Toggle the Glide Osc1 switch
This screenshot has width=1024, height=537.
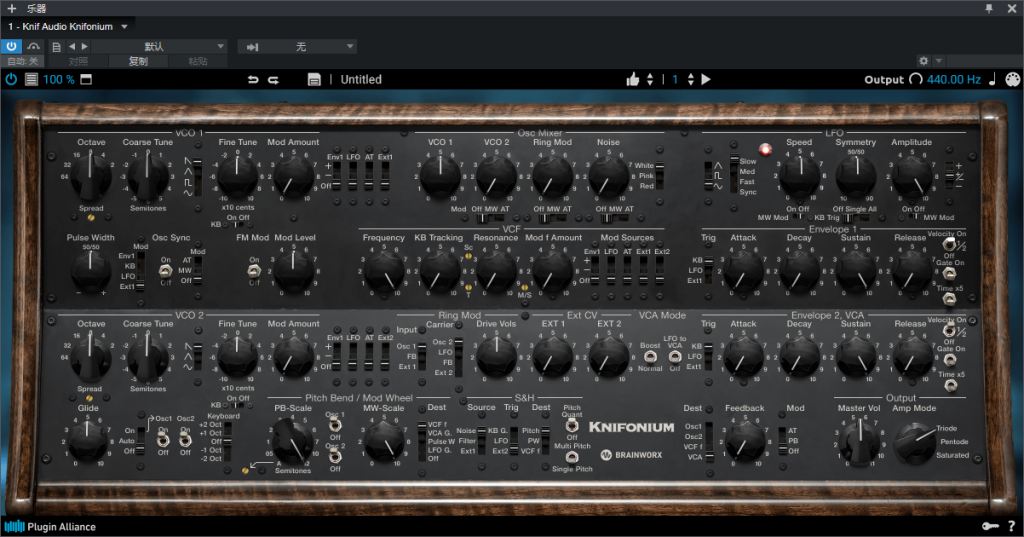click(x=163, y=440)
